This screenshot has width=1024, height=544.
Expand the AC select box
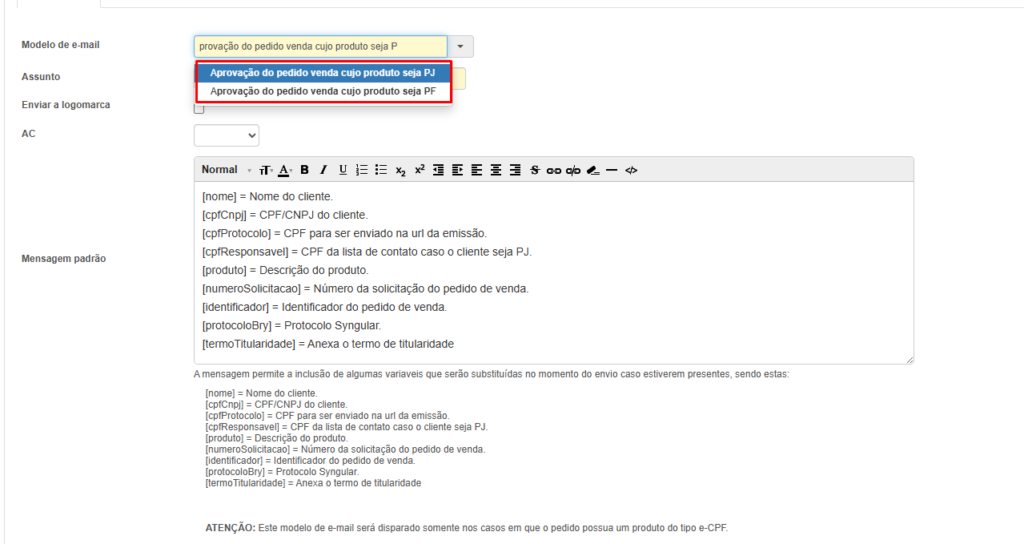[226, 135]
